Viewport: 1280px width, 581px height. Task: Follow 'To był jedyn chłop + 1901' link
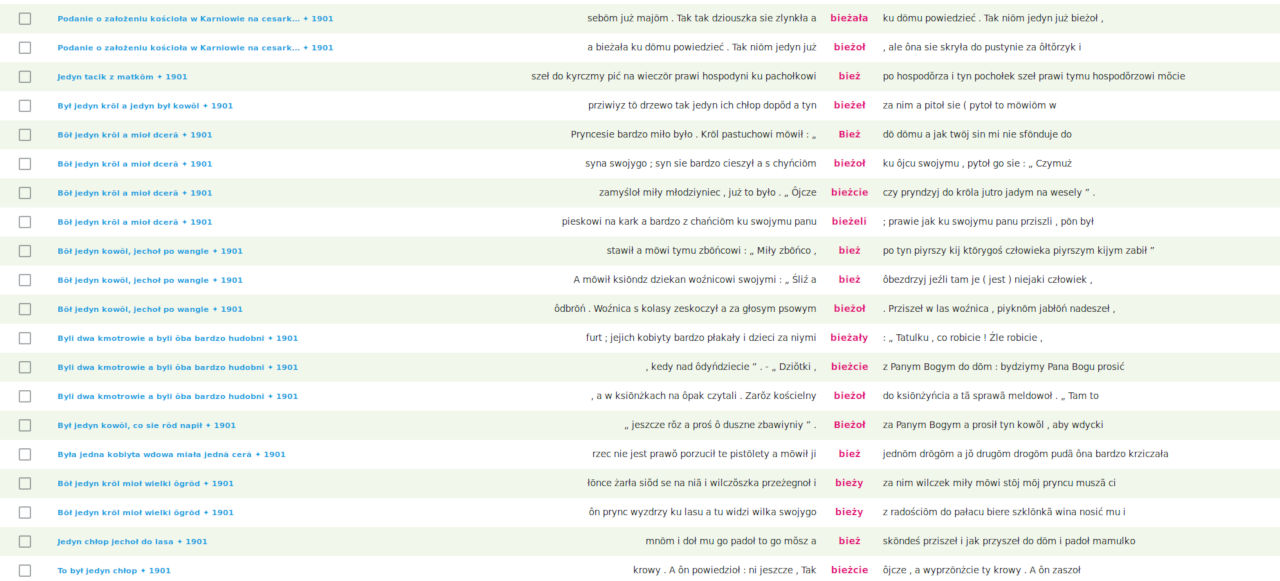pyautogui.click(x=114, y=571)
